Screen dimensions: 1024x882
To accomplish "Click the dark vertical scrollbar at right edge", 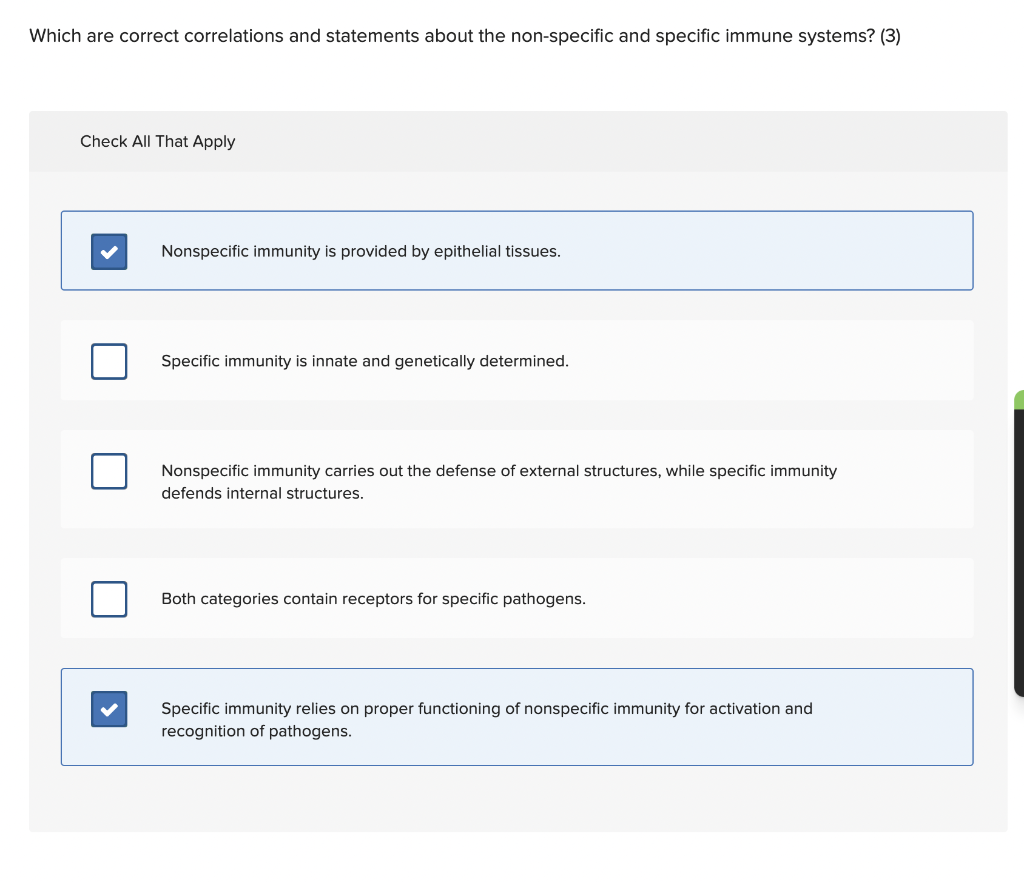I will point(1018,552).
